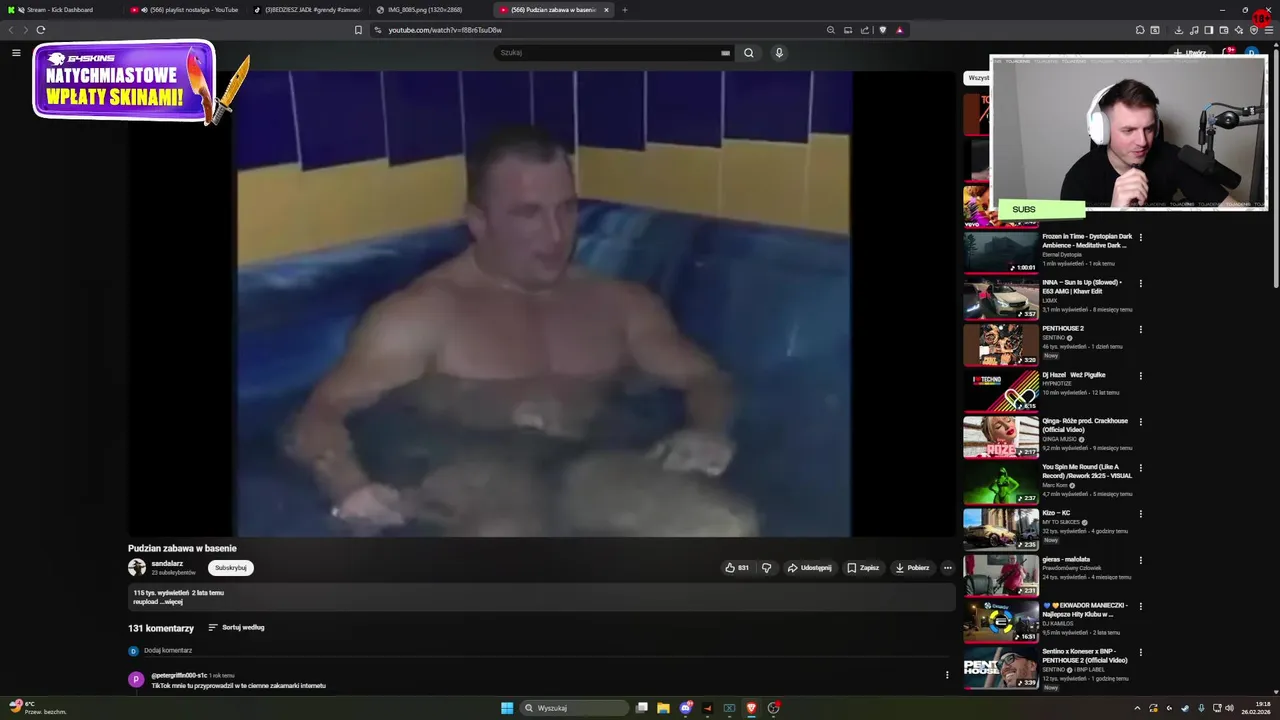Open the new tab plus button
Image resolution: width=1280 pixels, height=720 pixels.
(625, 10)
